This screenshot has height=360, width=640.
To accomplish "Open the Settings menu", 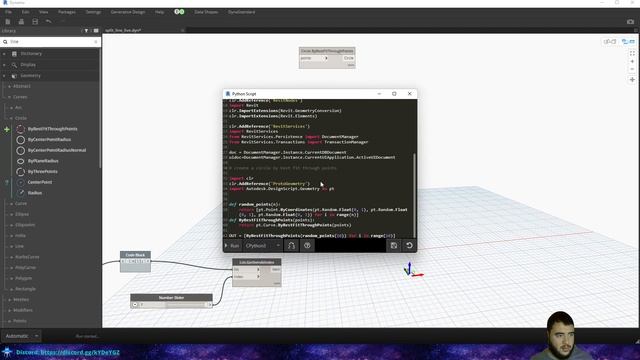I will tap(93, 12).
